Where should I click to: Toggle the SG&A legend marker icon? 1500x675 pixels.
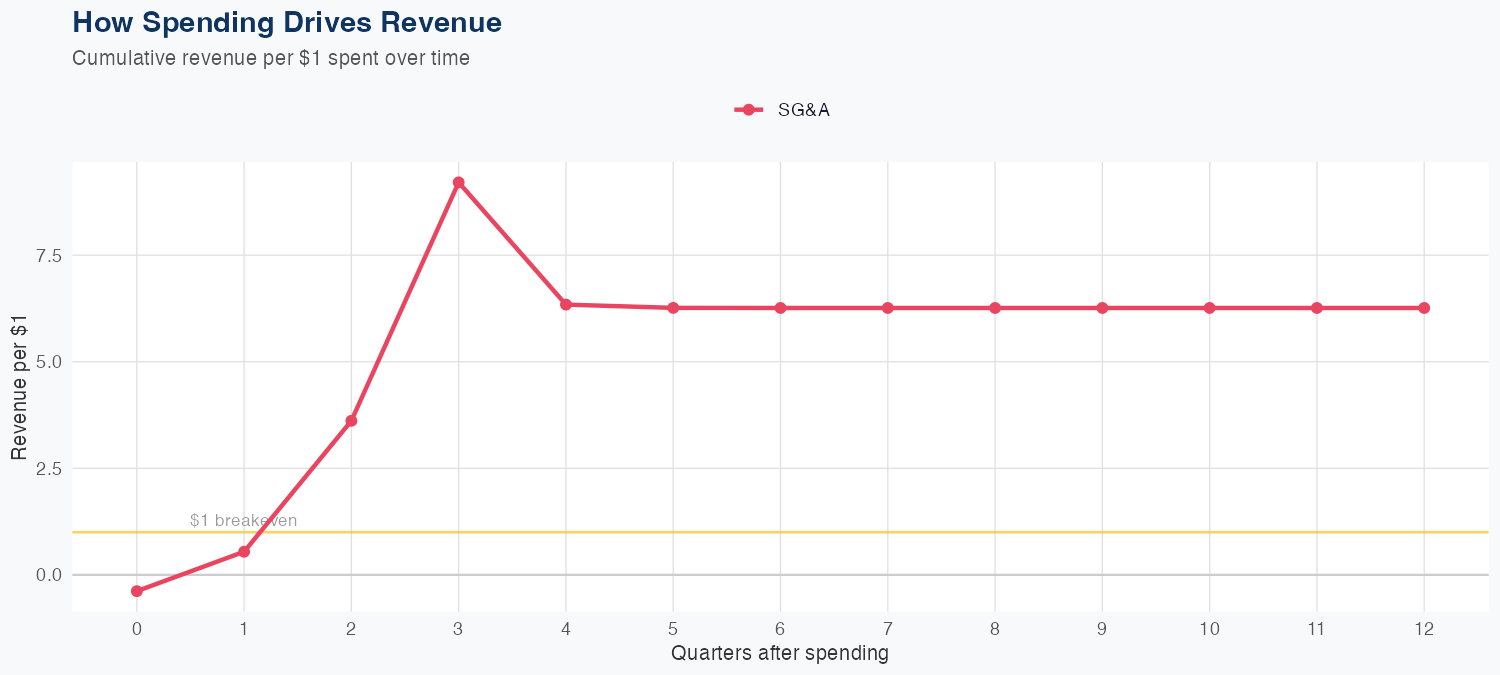pyautogui.click(x=748, y=110)
